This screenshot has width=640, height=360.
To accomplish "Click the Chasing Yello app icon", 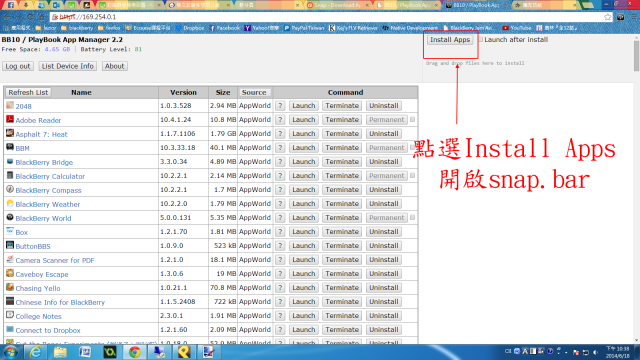I will (x=10, y=287).
